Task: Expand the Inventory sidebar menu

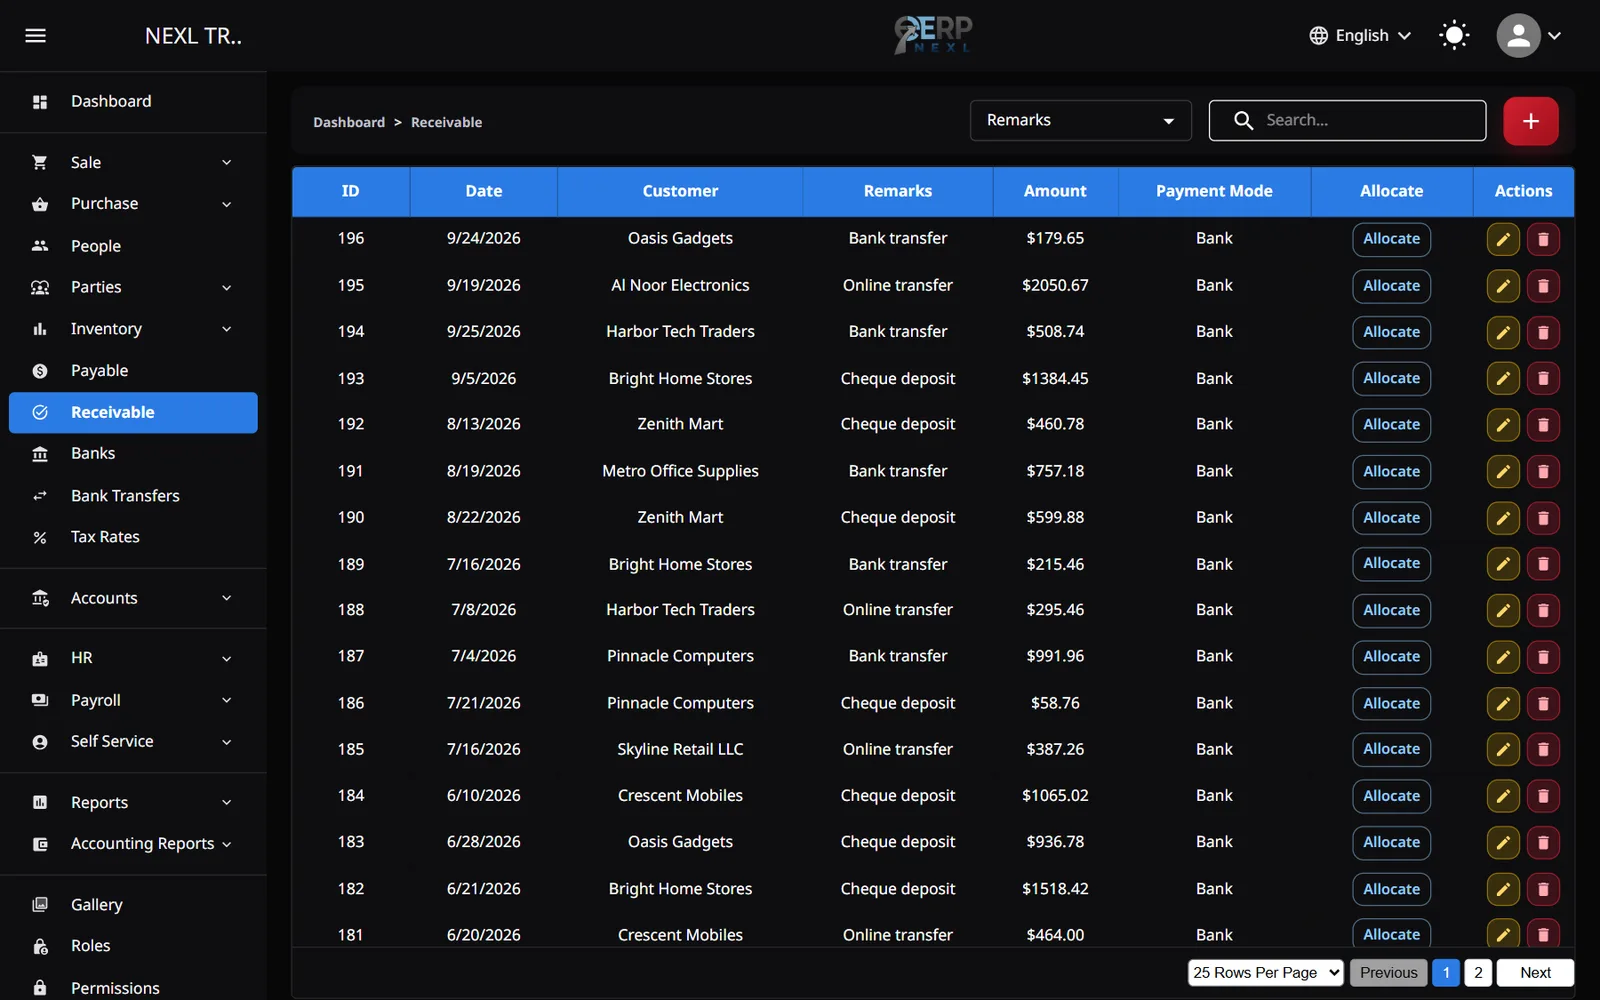Action: [133, 329]
